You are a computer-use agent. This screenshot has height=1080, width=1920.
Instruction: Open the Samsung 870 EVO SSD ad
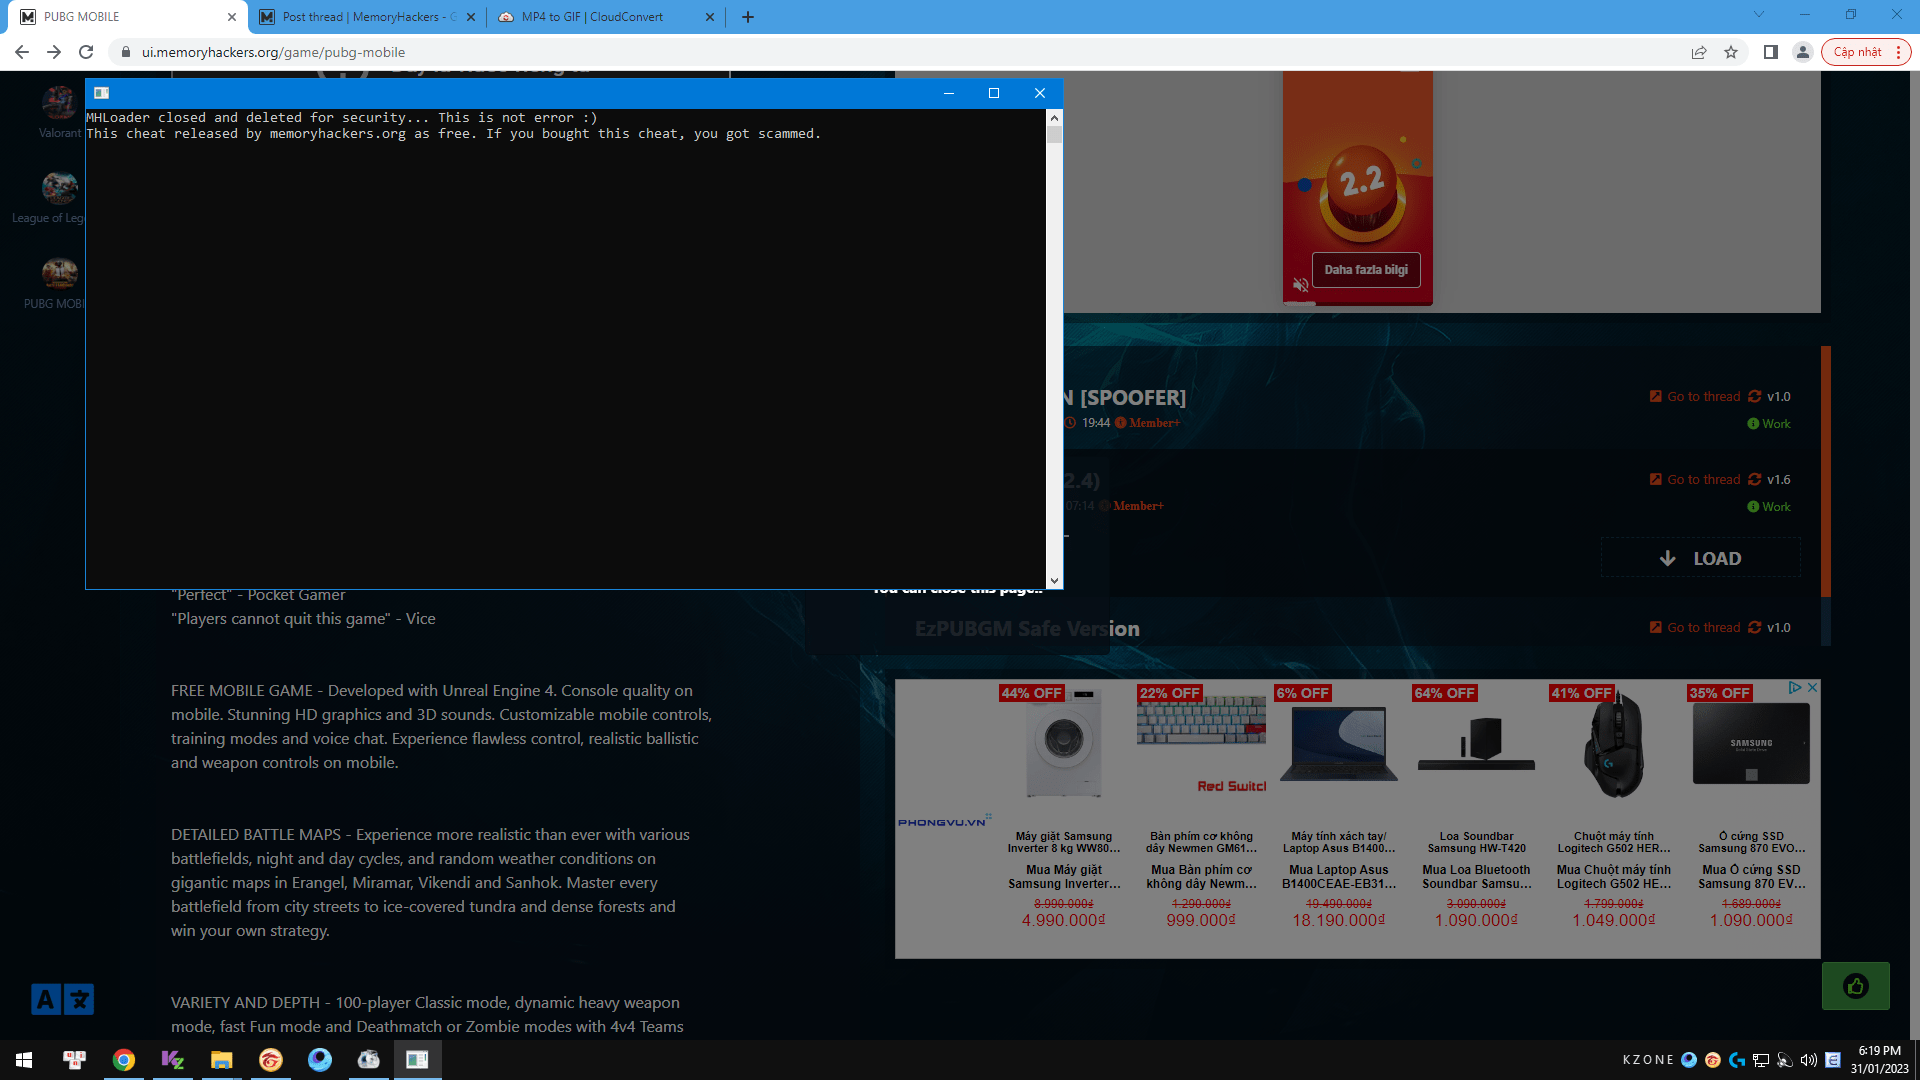click(1751, 808)
